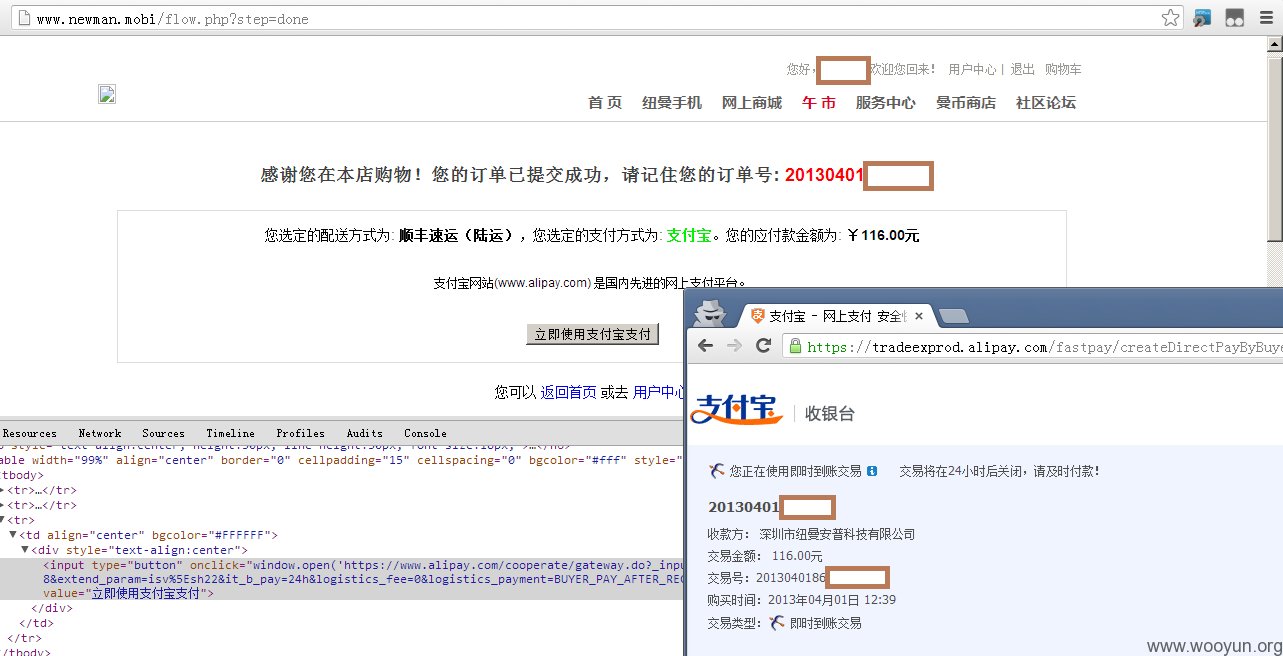Collapse the <td align="center"> node
Viewport: 1283px width, 656px height.
[13, 535]
